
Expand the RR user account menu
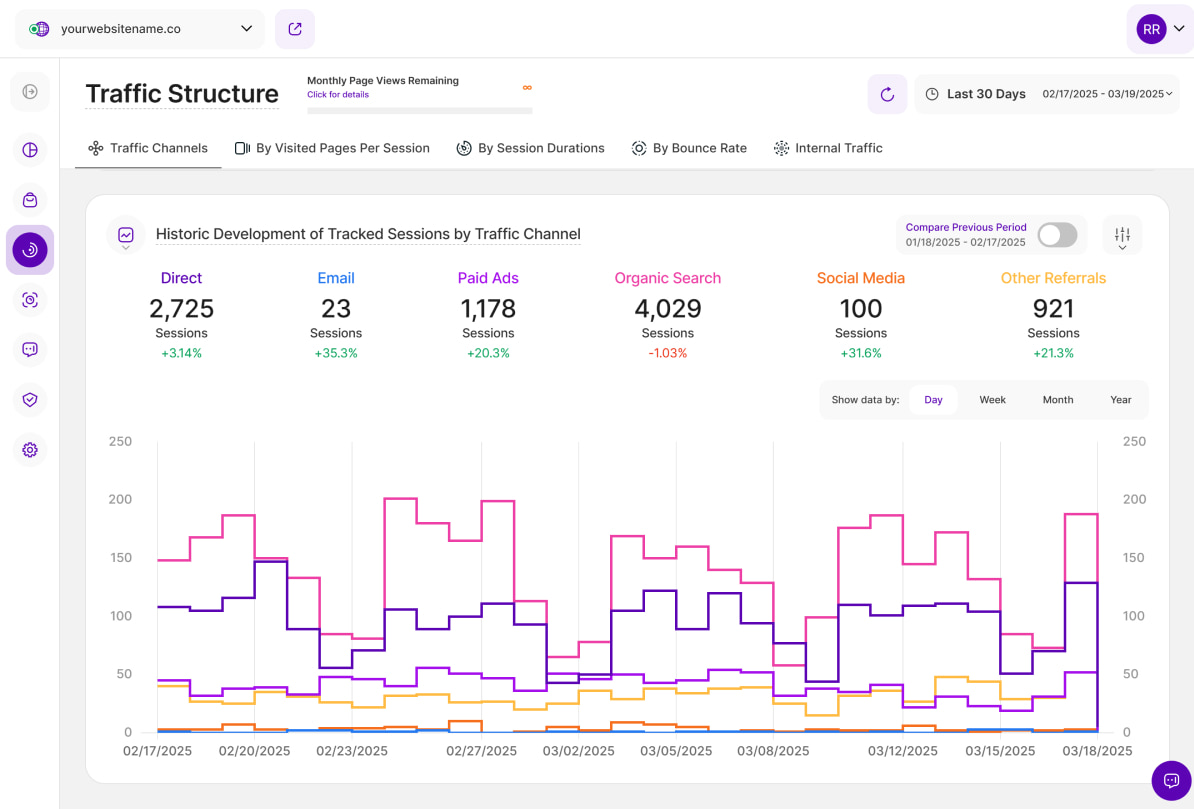pyautogui.click(x=1160, y=29)
